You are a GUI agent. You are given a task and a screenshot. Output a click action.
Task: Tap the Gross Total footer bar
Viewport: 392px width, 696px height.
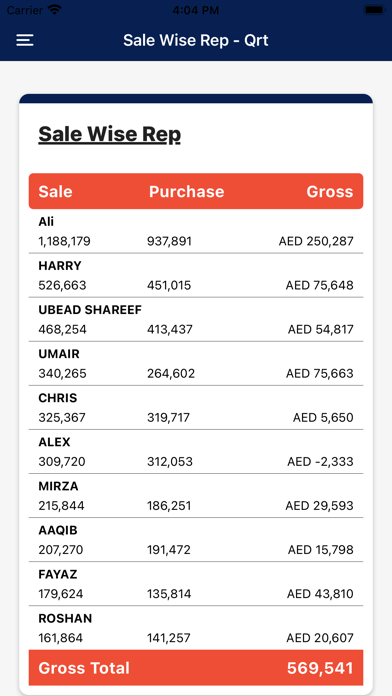196,668
